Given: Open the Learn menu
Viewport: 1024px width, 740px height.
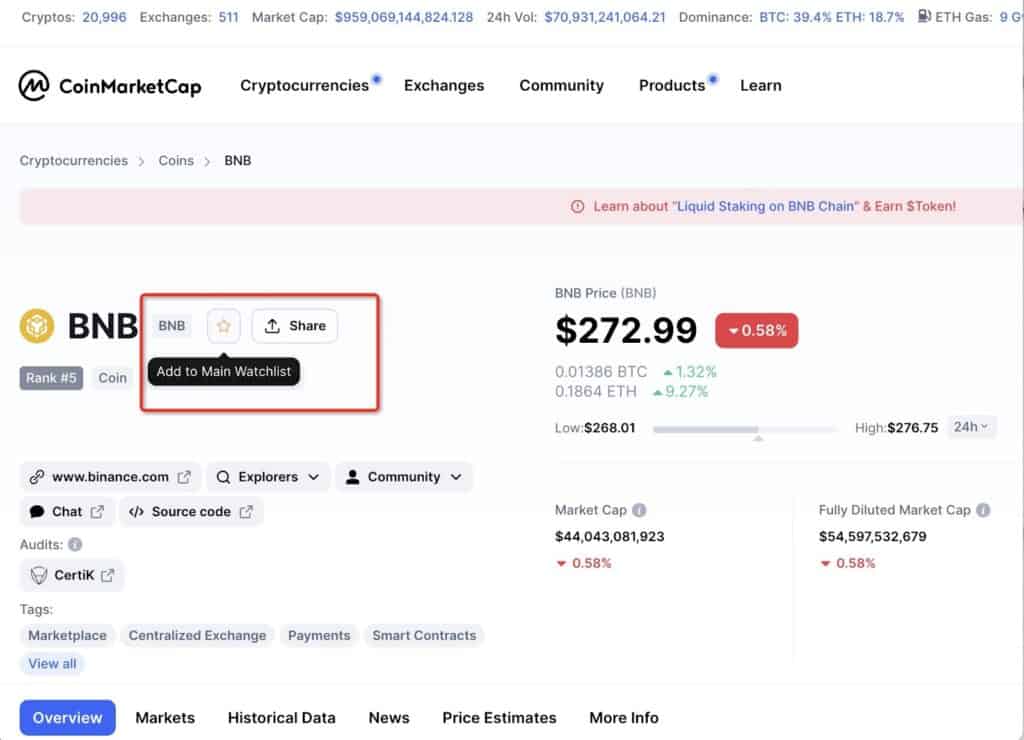Looking at the screenshot, I should coord(761,86).
